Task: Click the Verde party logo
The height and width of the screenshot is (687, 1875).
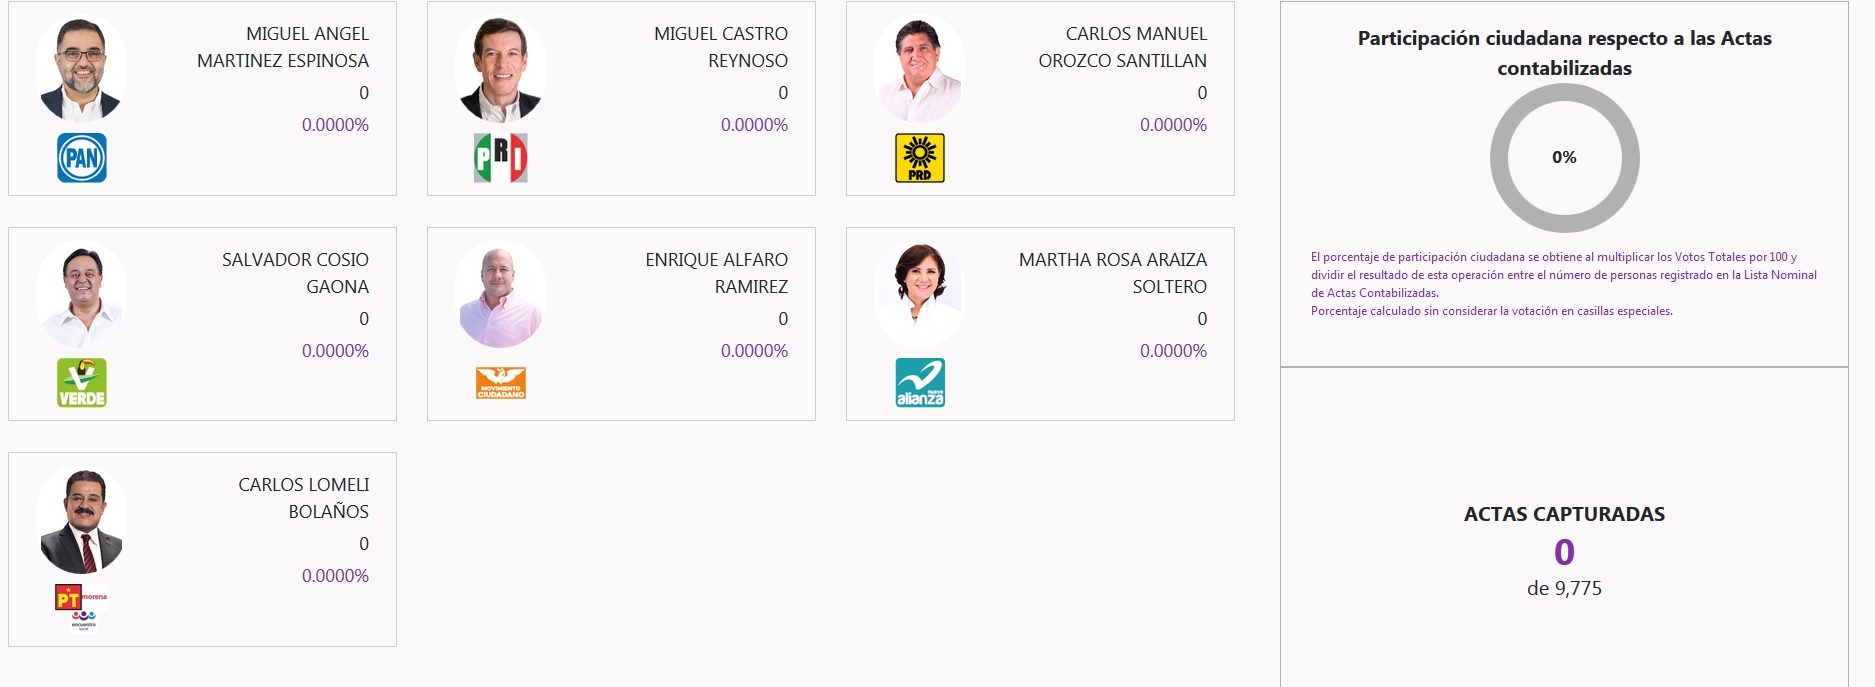Action: 82,383
